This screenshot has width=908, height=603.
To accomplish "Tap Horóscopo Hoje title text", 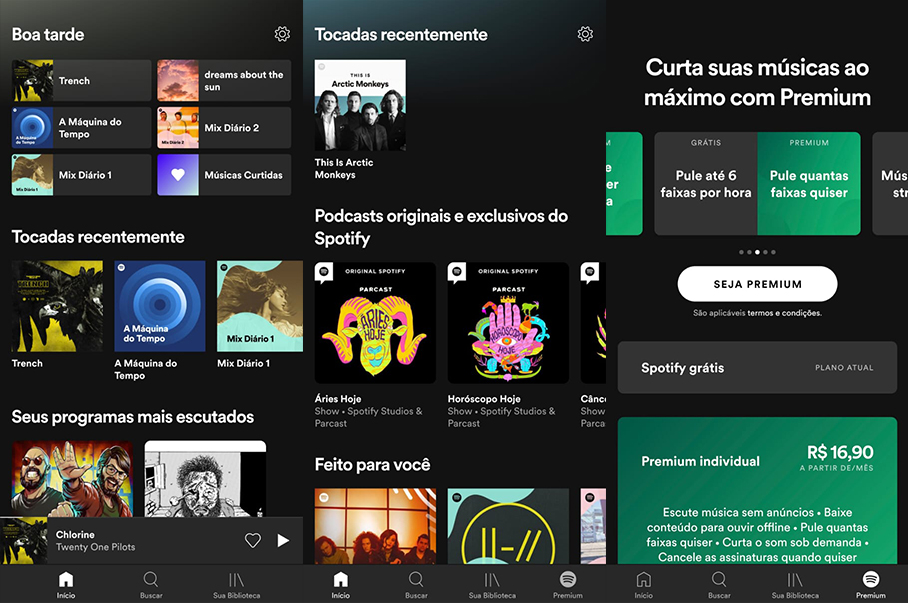I will point(484,399).
